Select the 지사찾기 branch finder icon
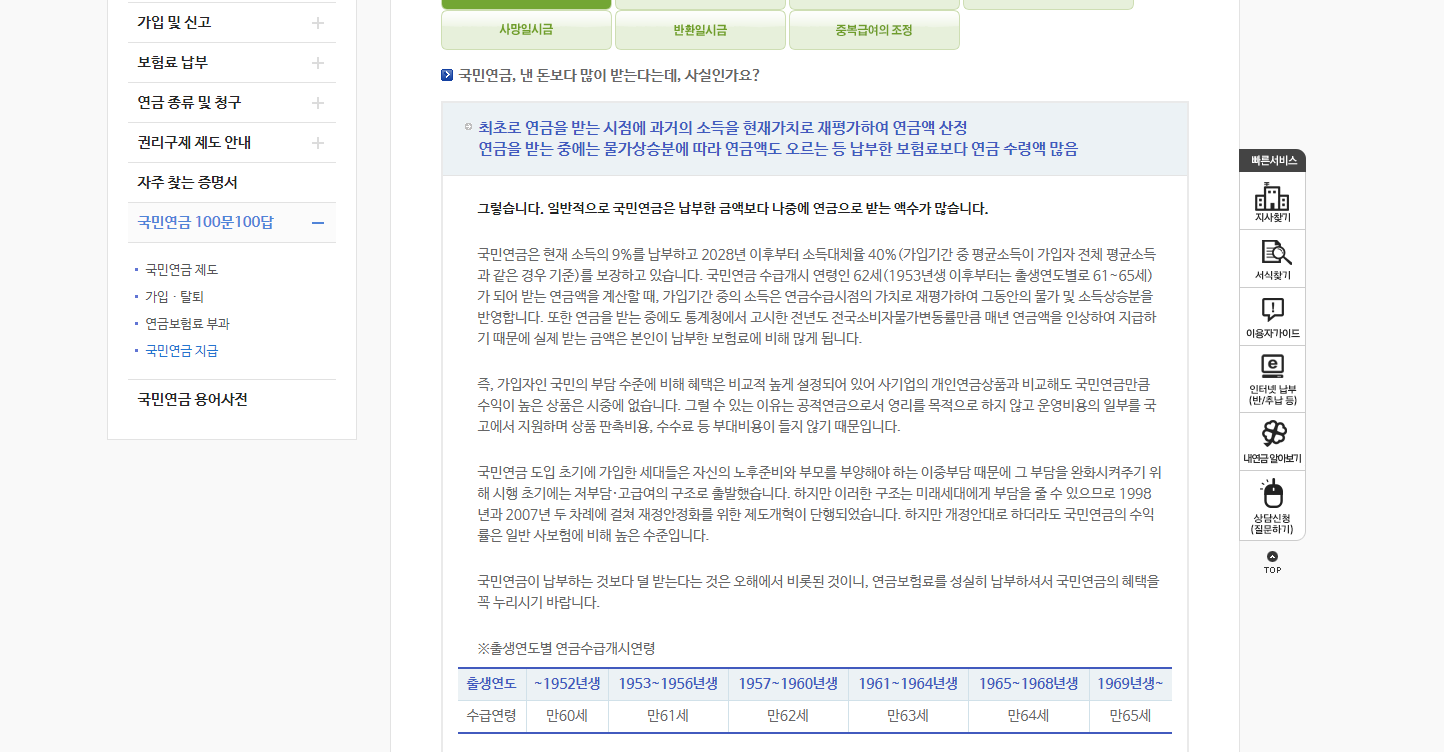Image resolution: width=1444 pixels, height=752 pixels. coord(1271,200)
